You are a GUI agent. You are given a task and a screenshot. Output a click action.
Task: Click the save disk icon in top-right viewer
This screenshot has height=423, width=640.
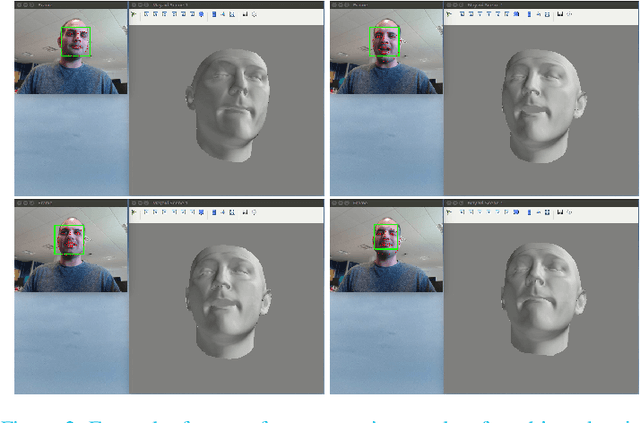pyautogui.click(x=559, y=16)
